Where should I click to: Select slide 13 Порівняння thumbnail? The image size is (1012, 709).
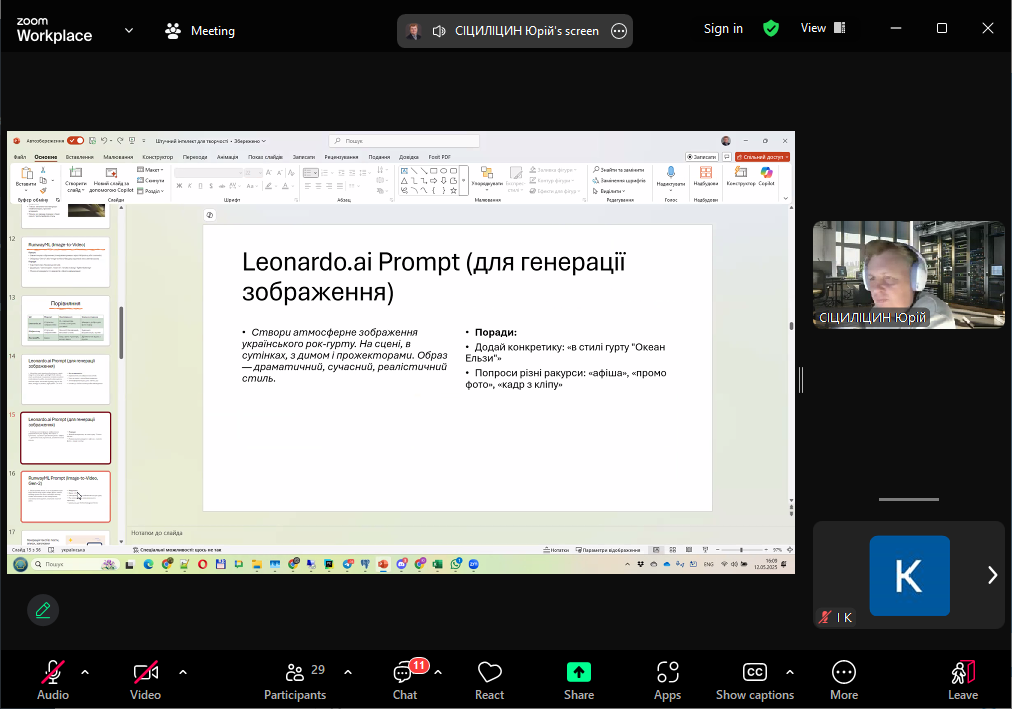(x=66, y=320)
